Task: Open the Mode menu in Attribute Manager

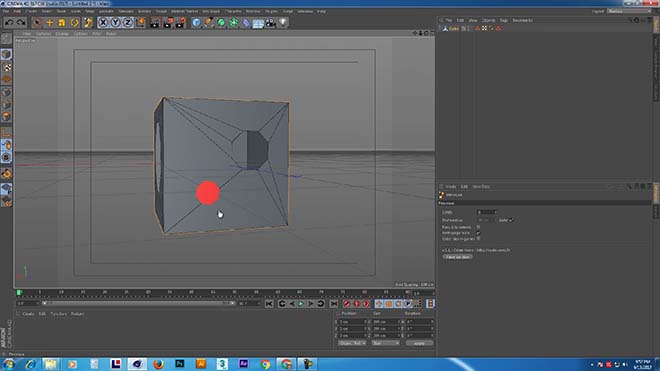Action: pos(451,187)
